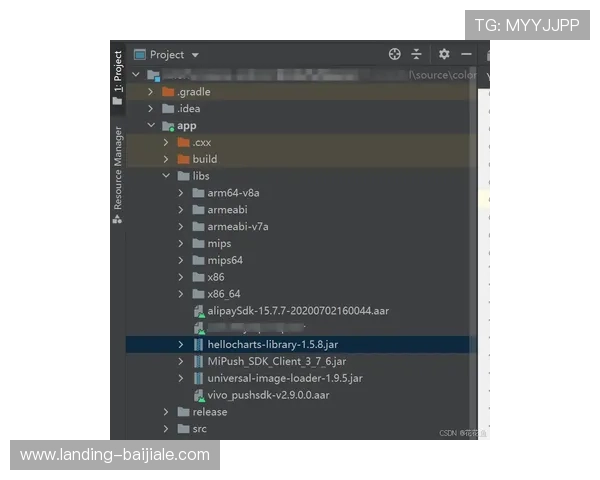Expand the armeabi folder chevron
Image resolution: width=600 pixels, height=480 pixels.
[181, 210]
